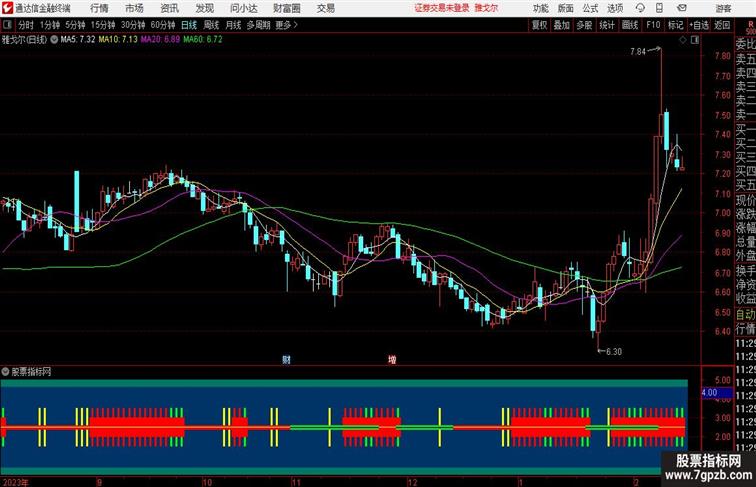Open the 市场 menu

pyautogui.click(x=134, y=8)
